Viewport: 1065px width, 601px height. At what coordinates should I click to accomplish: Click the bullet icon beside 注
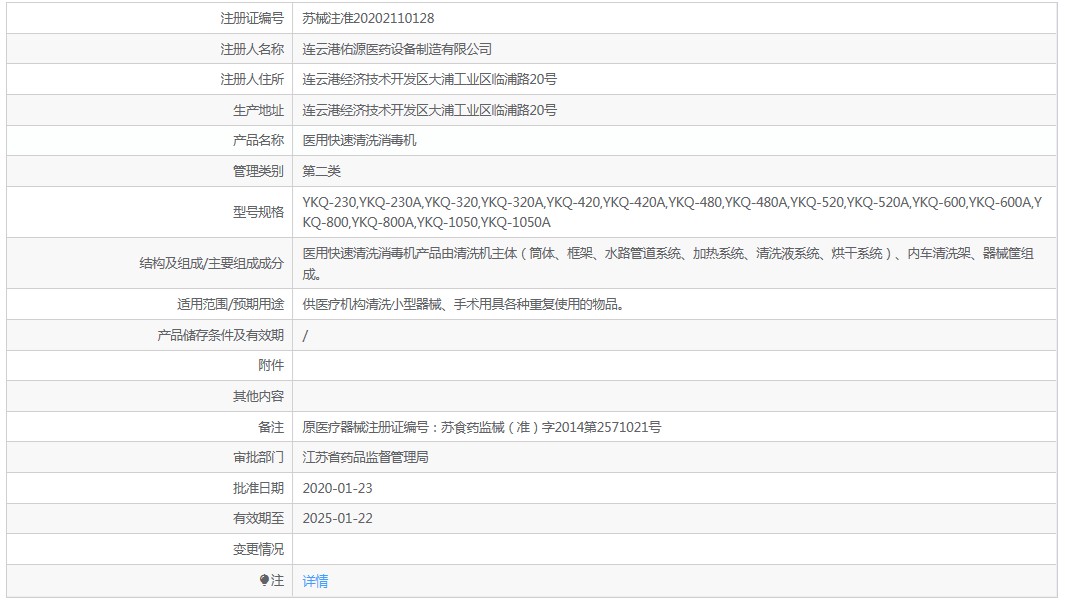[x=264, y=580]
